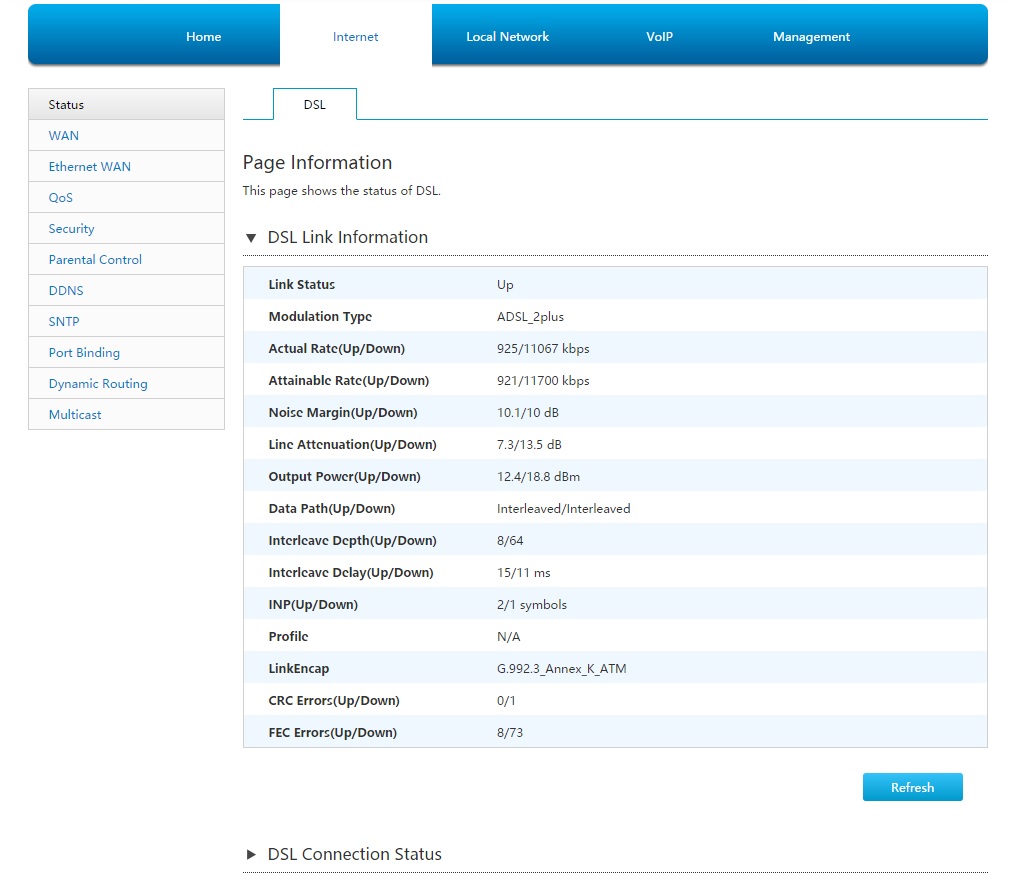1012x881 pixels.
Task: Collapse the DSL Link Information section
Action: tap(252, 238)
